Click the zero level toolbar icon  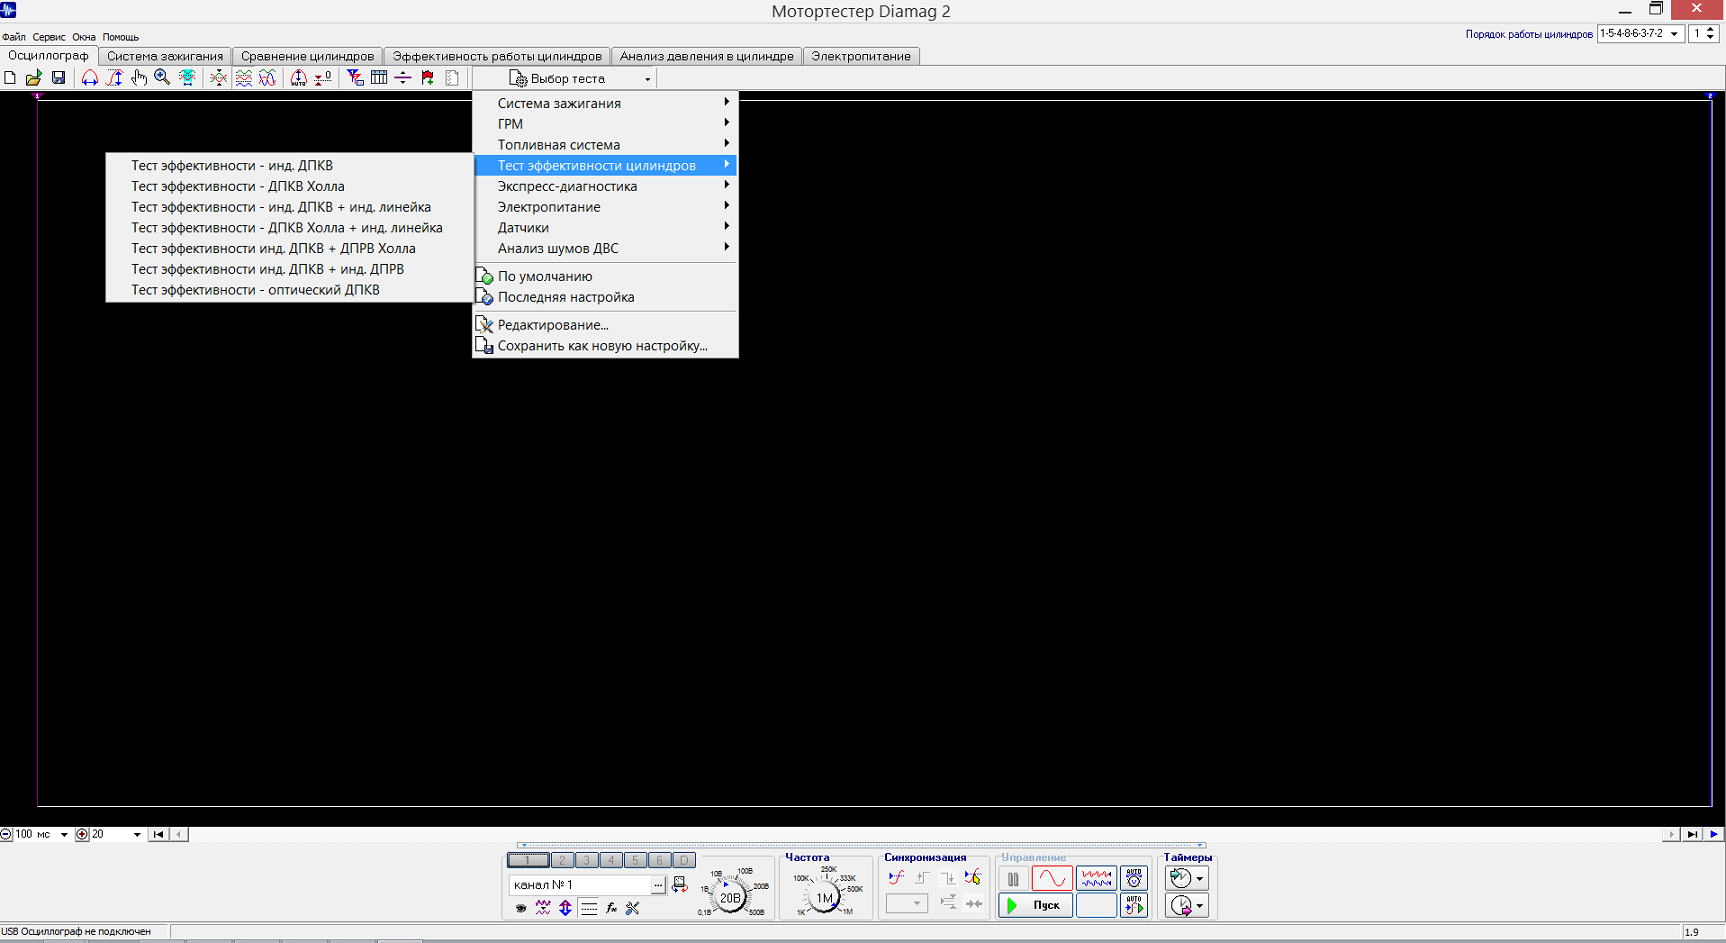[x=323, y=78]
